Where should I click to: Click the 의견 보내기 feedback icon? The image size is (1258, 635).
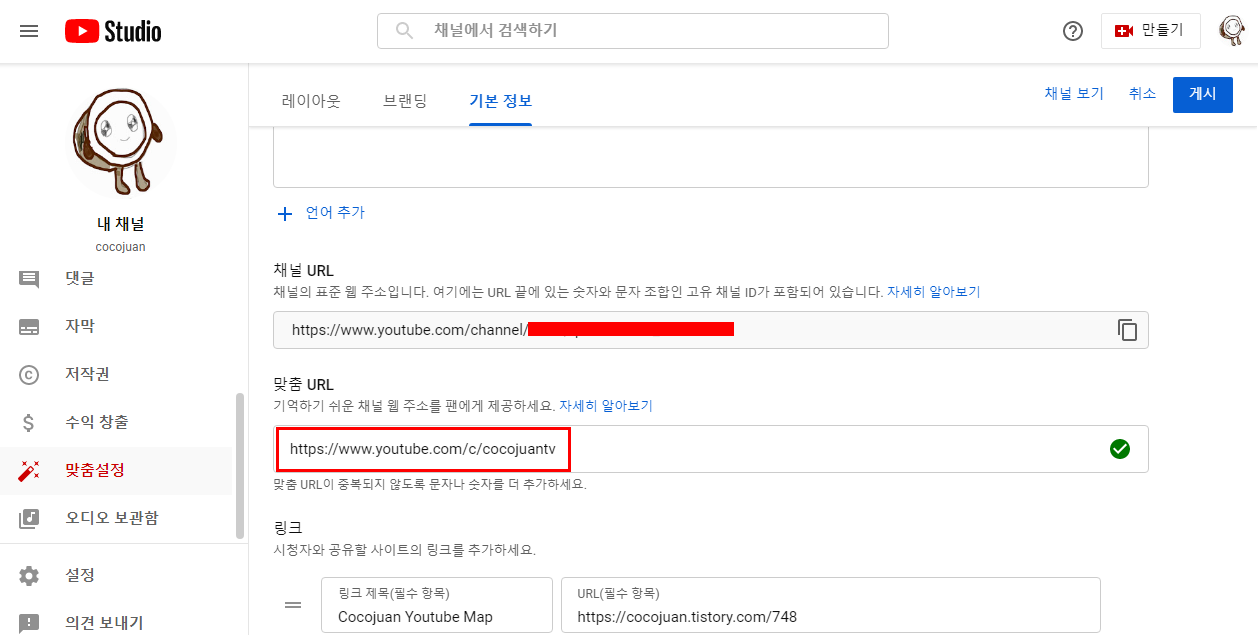[29, 623]
